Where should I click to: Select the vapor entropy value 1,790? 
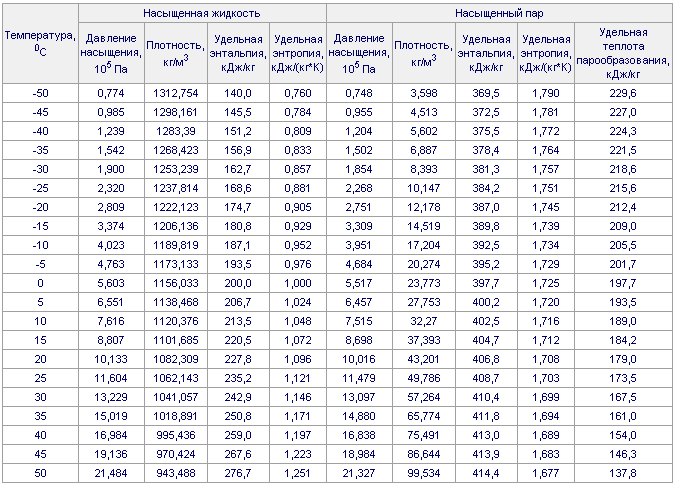(545, 93)
